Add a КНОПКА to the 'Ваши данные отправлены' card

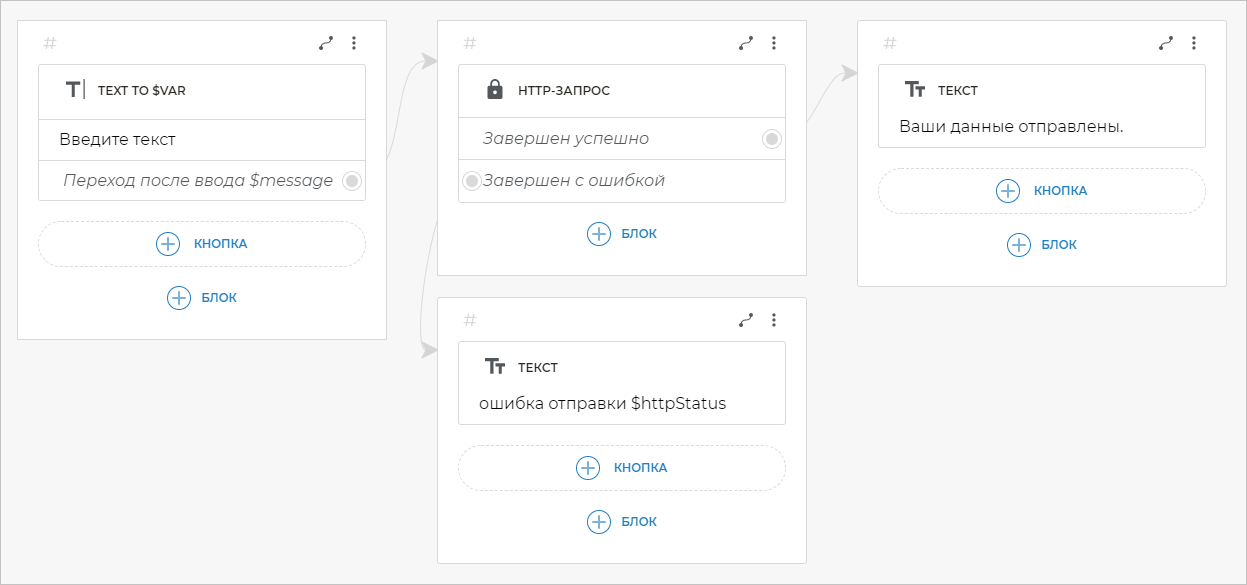pos(1042,190)
